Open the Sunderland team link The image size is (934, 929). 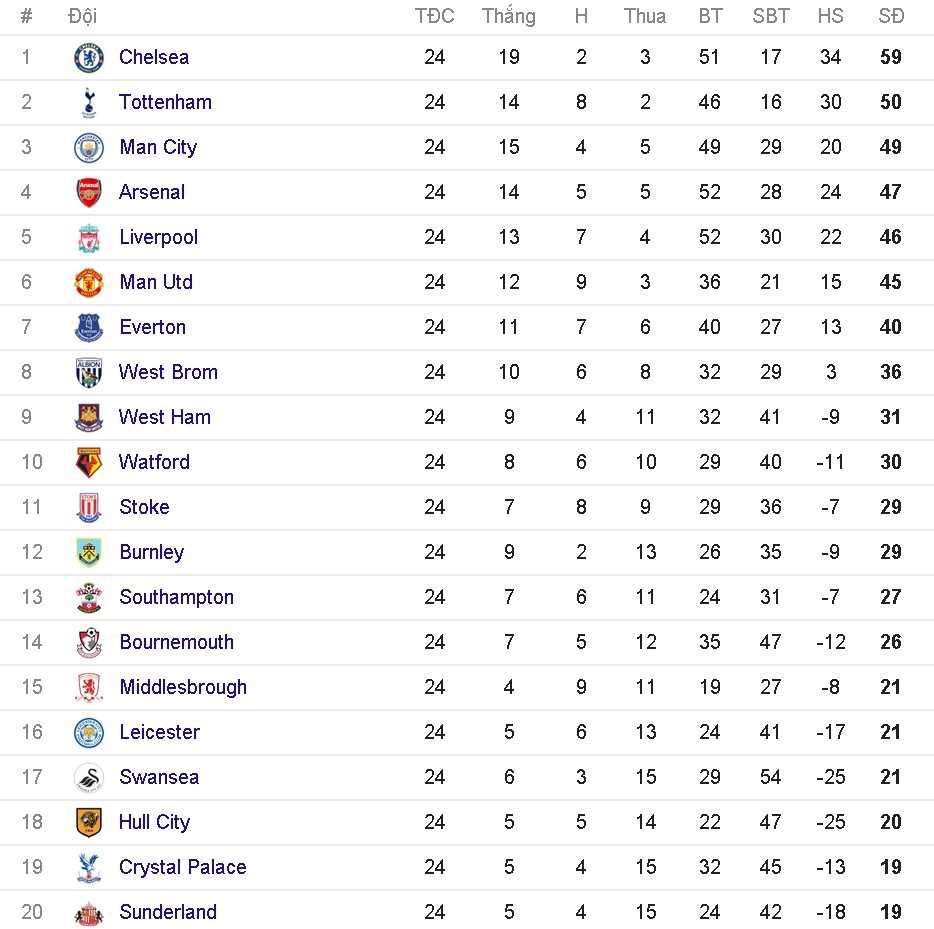pos(168,912)
